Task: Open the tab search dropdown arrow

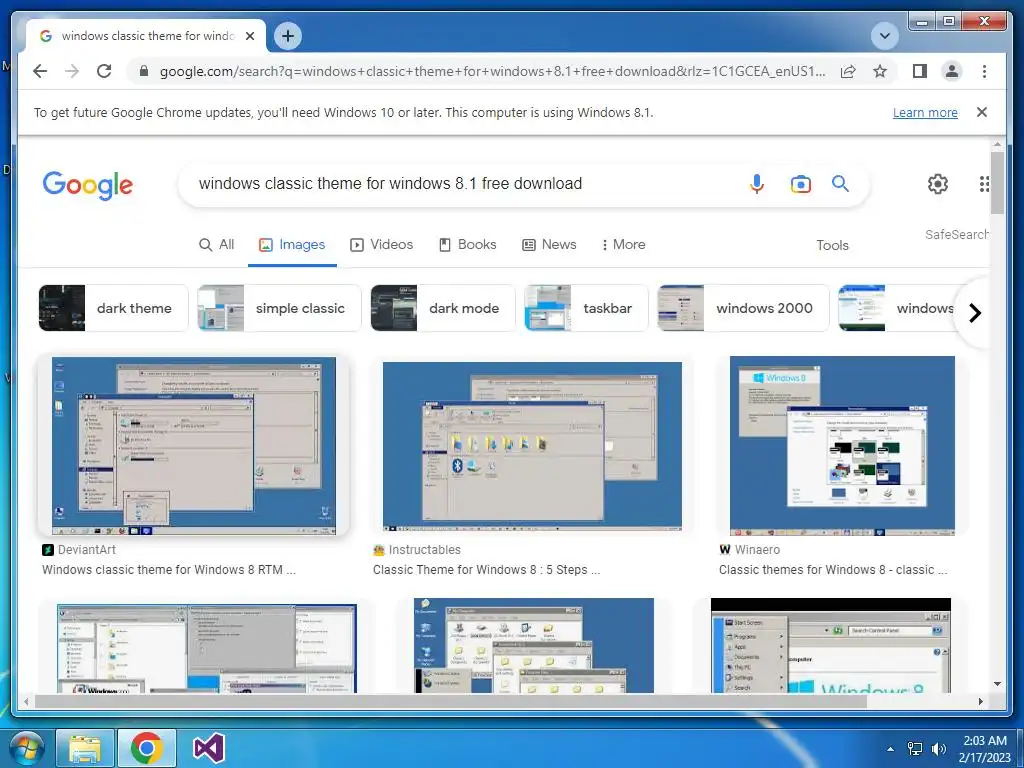Action: [x=885, y=36]
